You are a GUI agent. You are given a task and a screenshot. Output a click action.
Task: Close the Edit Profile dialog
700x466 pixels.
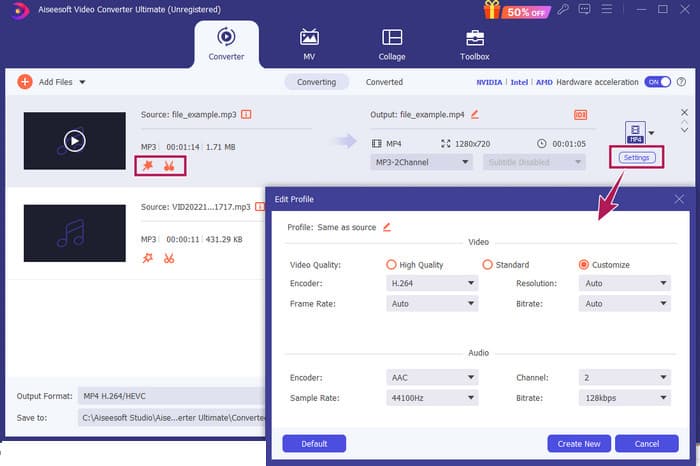coord(679,199)
